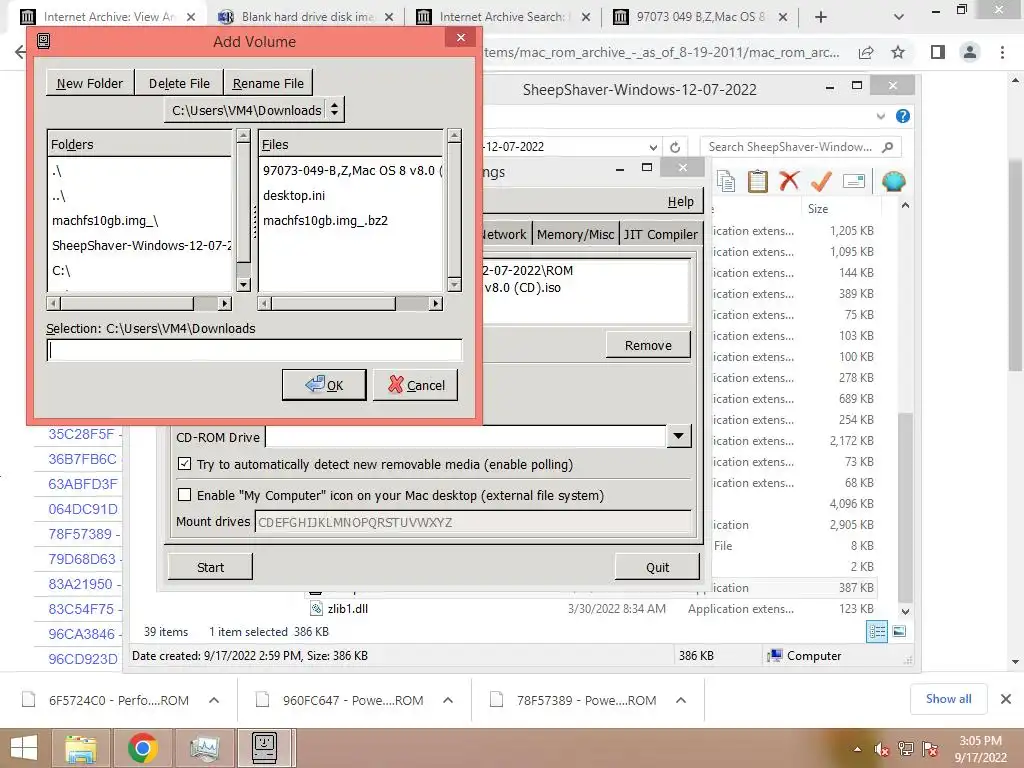
Task: Click Folders list vertical scrollbar down arrow
Action: [x=243, y=284]
